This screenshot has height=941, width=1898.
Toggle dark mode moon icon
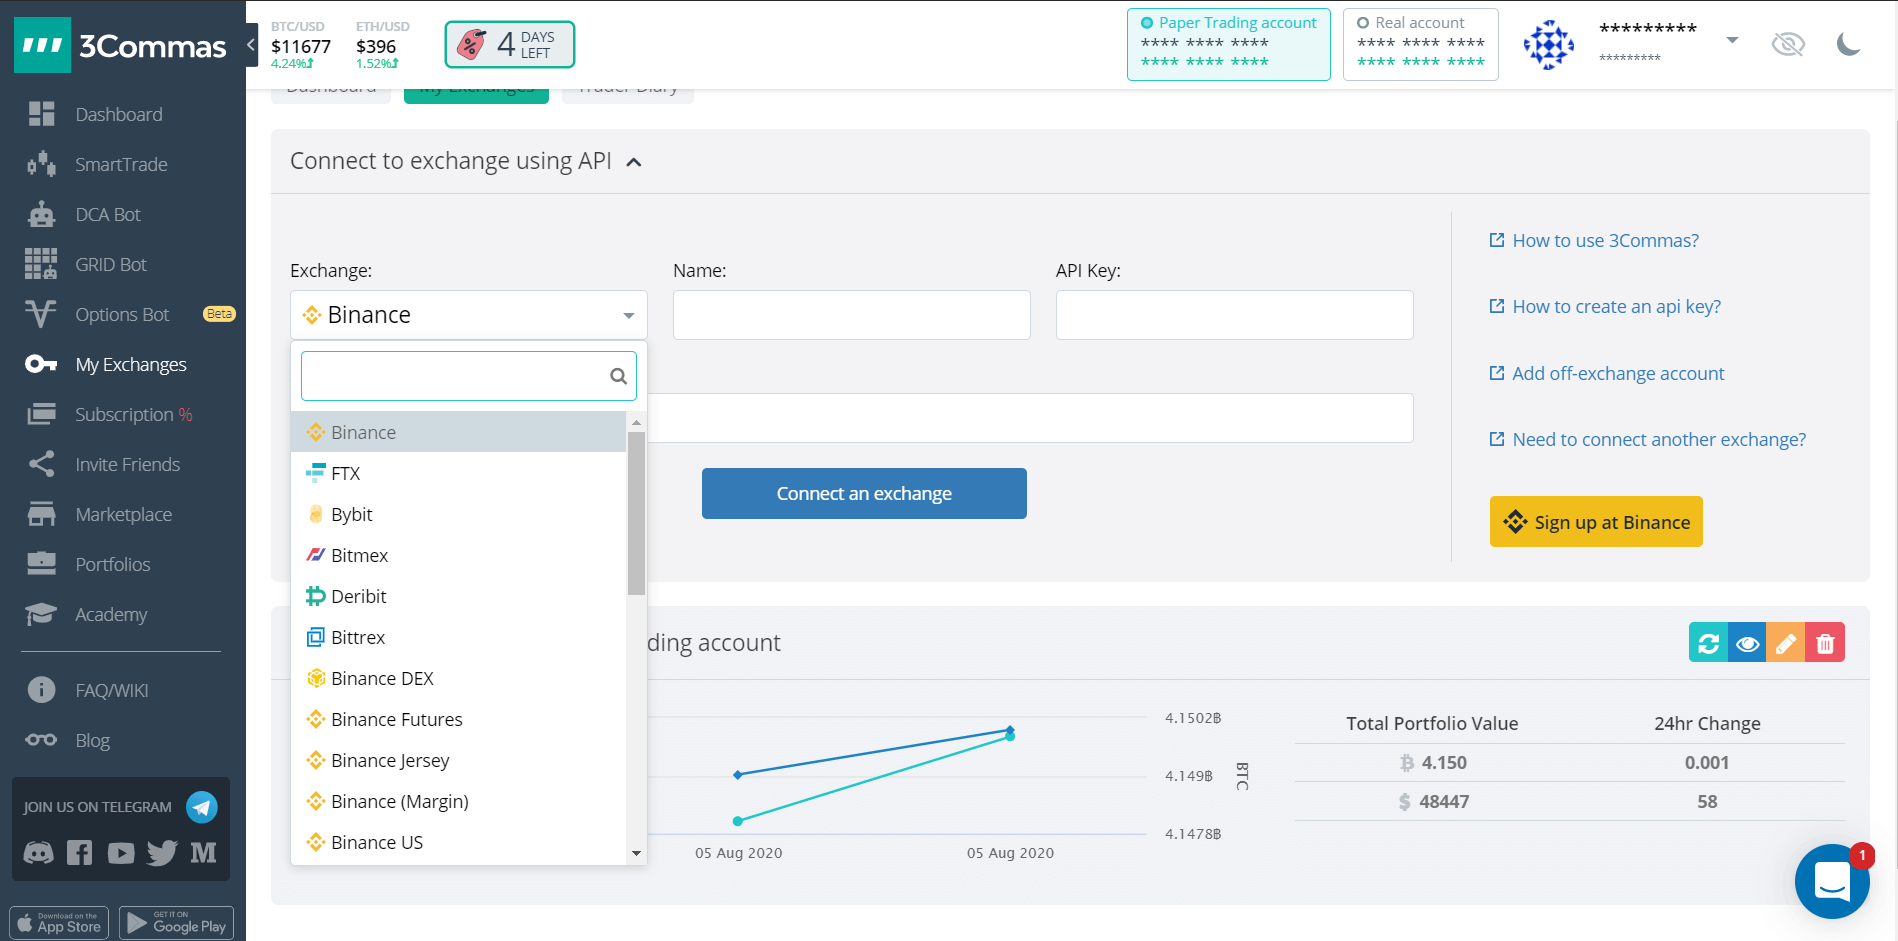[x=1848, y=44]
